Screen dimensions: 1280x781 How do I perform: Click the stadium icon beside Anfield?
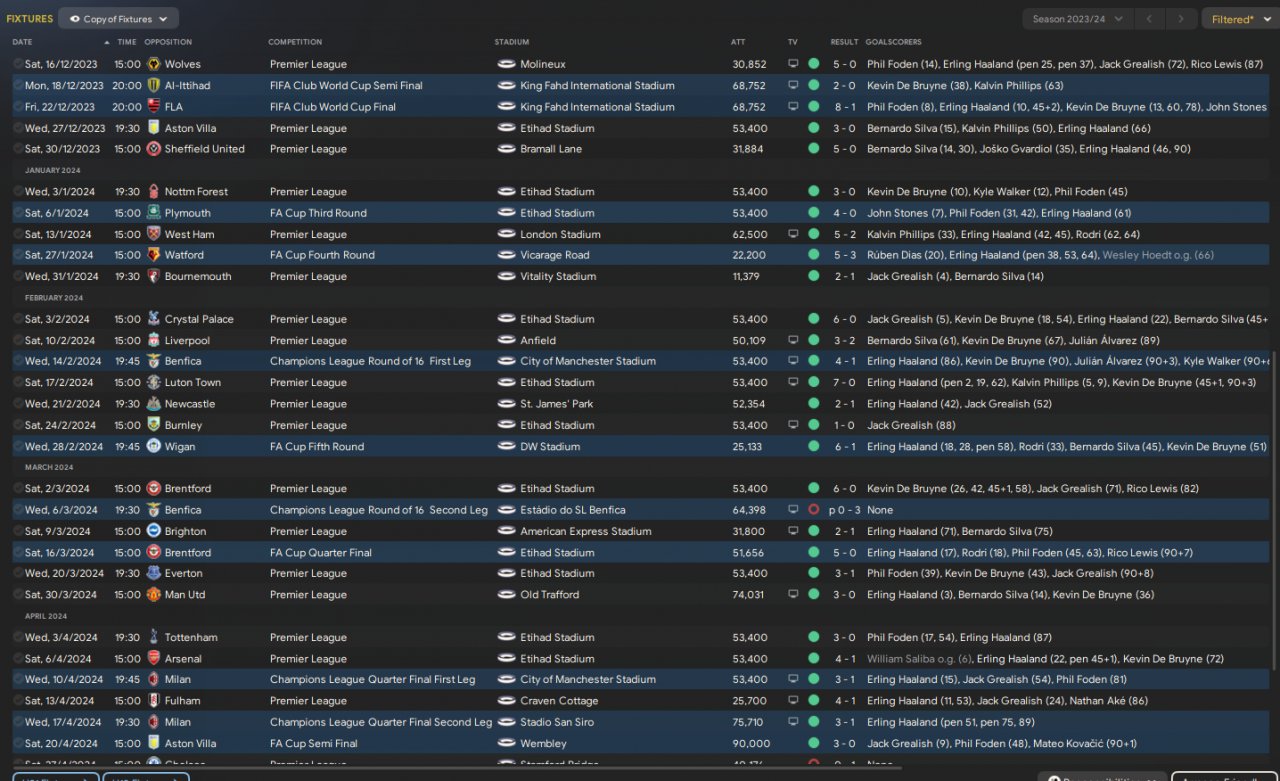(x=506, y=340)
